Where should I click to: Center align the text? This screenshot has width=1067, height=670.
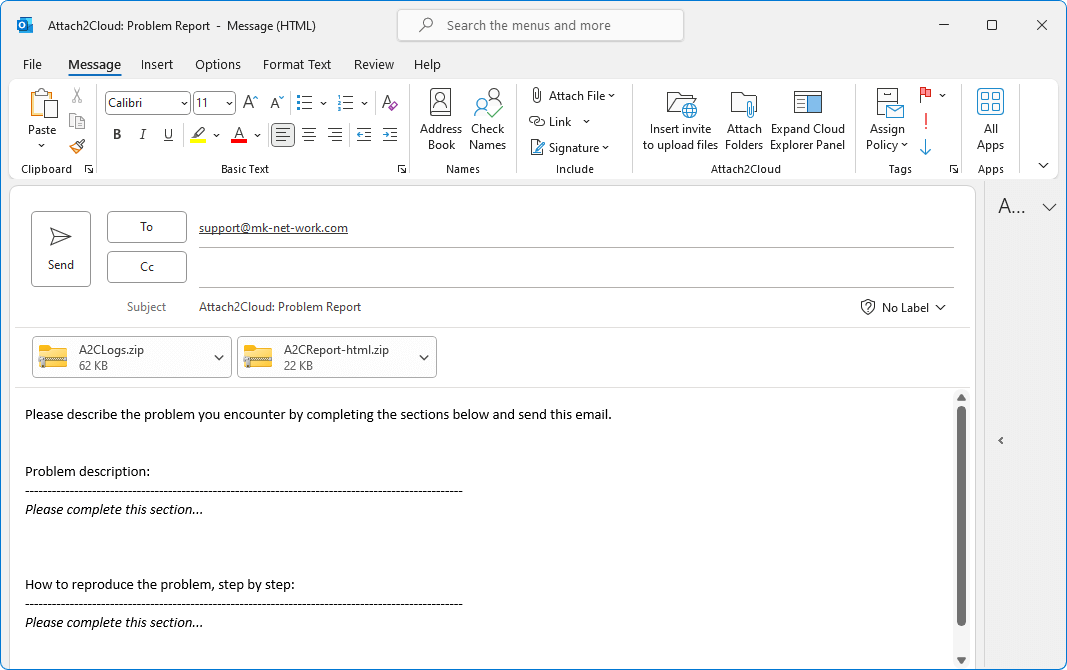[x=309, y=135]
